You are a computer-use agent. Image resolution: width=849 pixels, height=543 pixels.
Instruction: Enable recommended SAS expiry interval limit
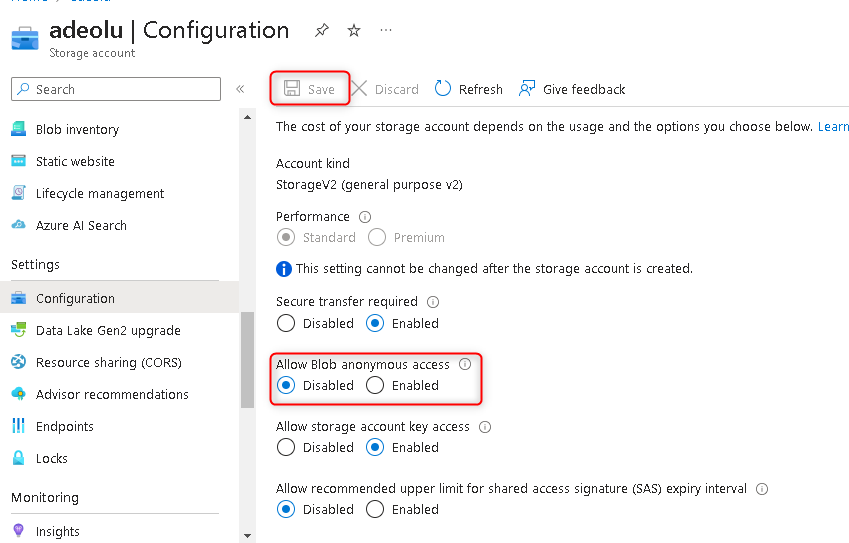click(375, 510)
